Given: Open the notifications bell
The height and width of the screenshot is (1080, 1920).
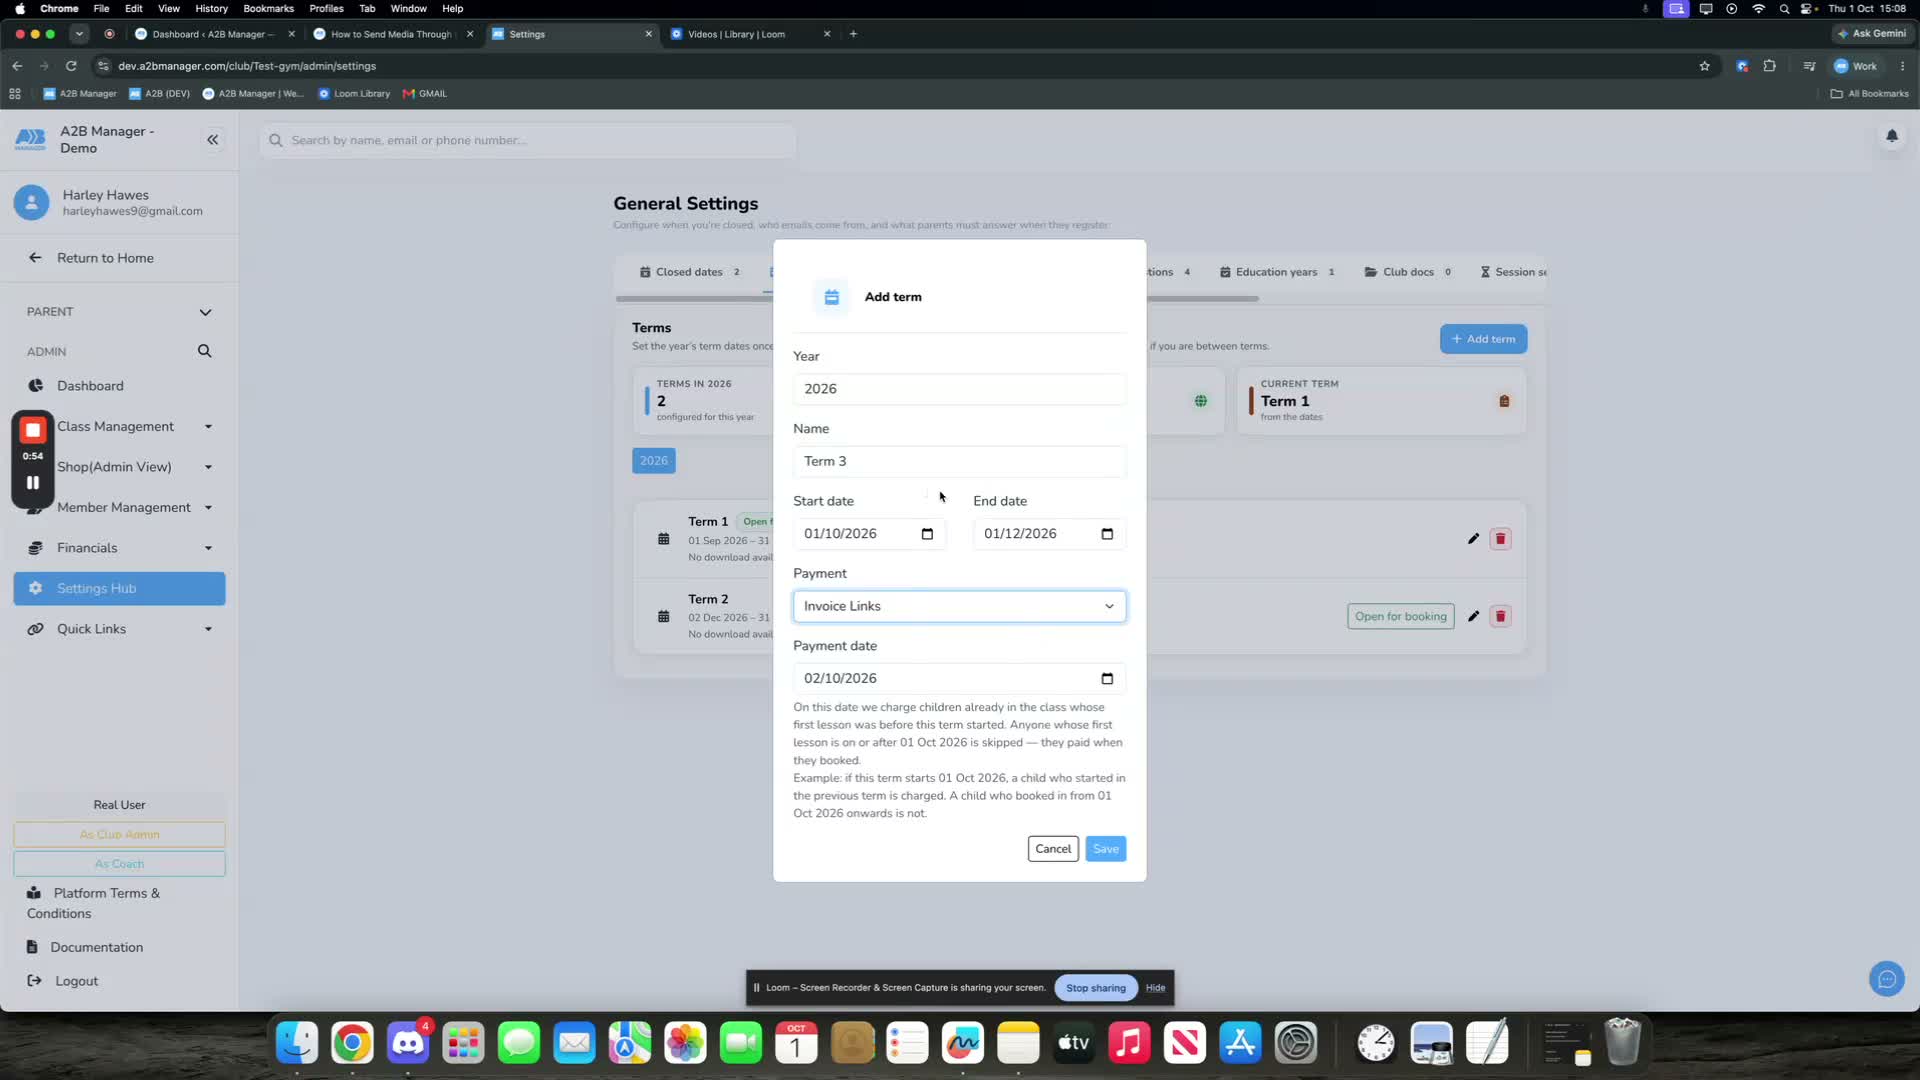Looking at the screenshot, I should point(1891,136).
